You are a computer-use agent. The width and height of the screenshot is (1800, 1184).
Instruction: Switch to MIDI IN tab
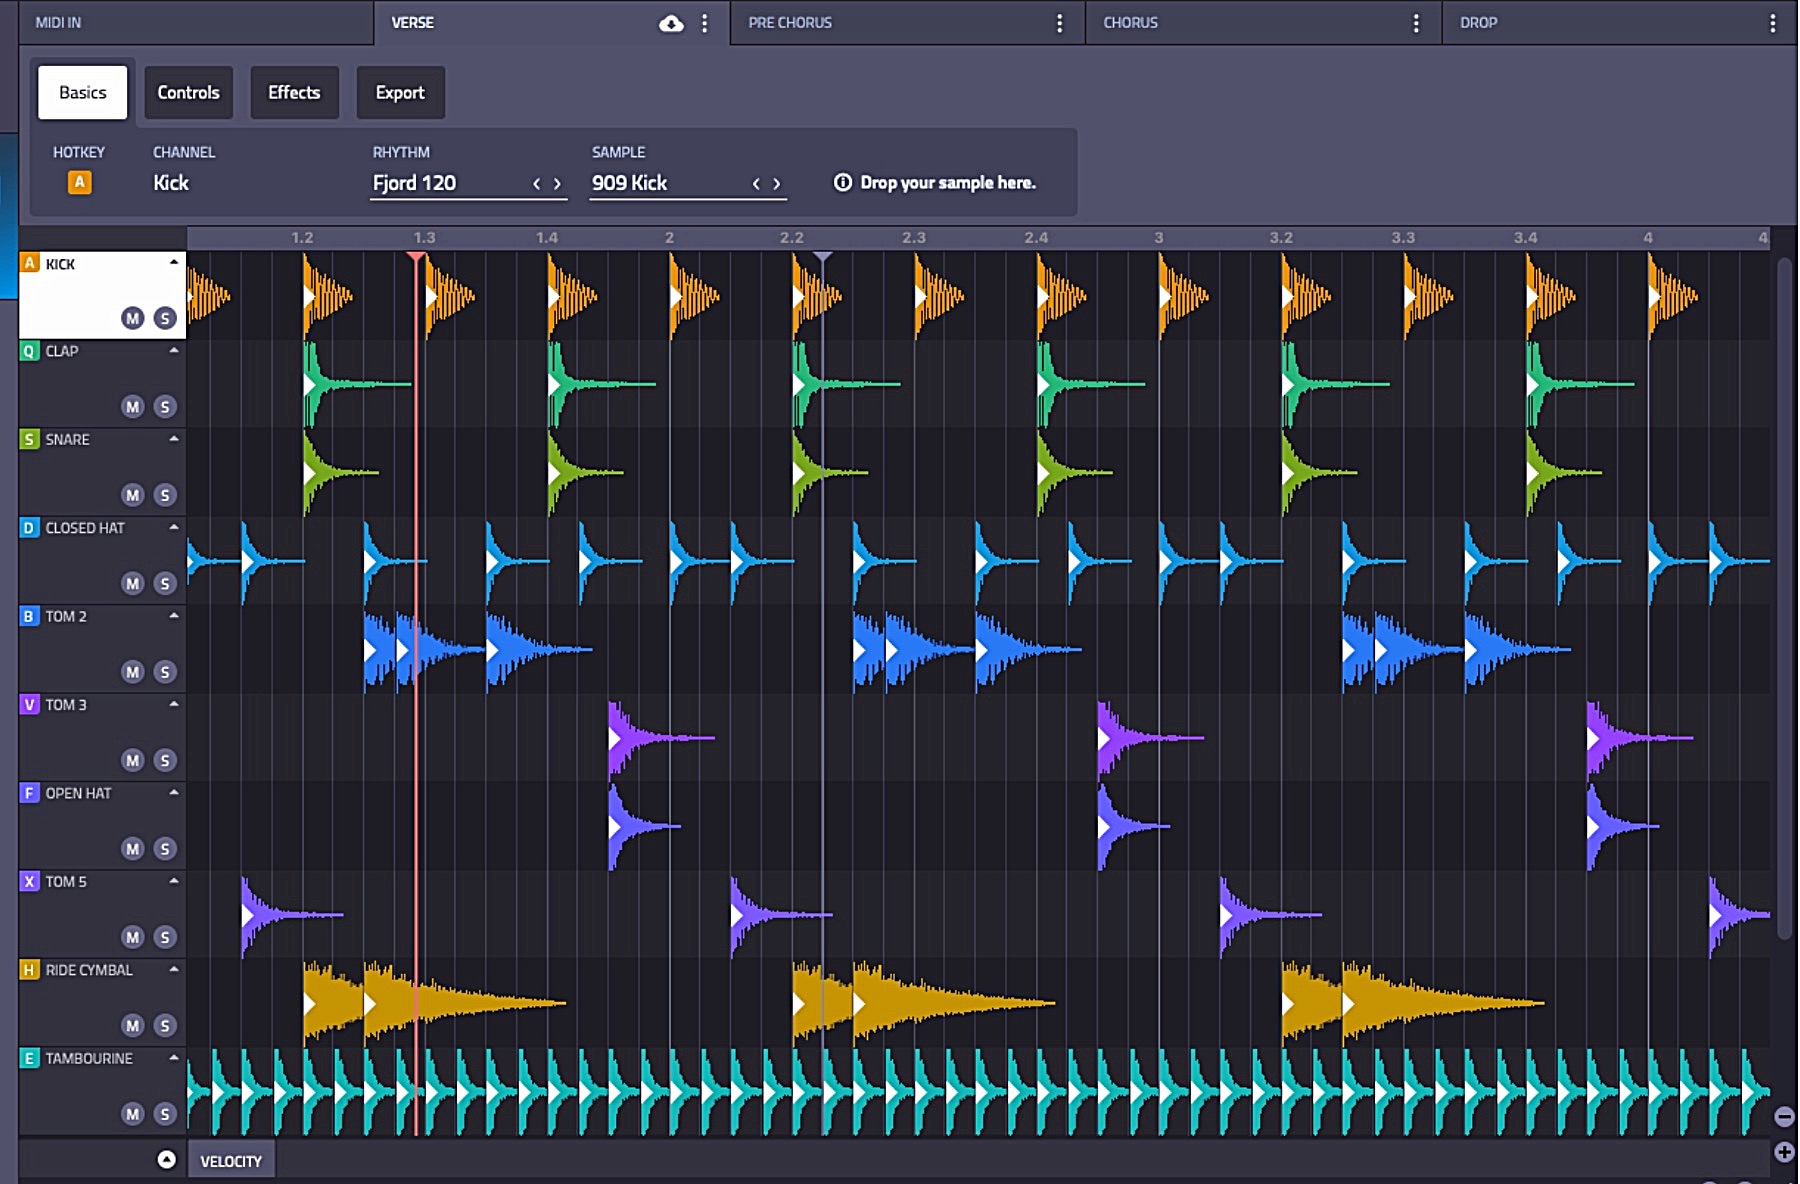(196, 23)
